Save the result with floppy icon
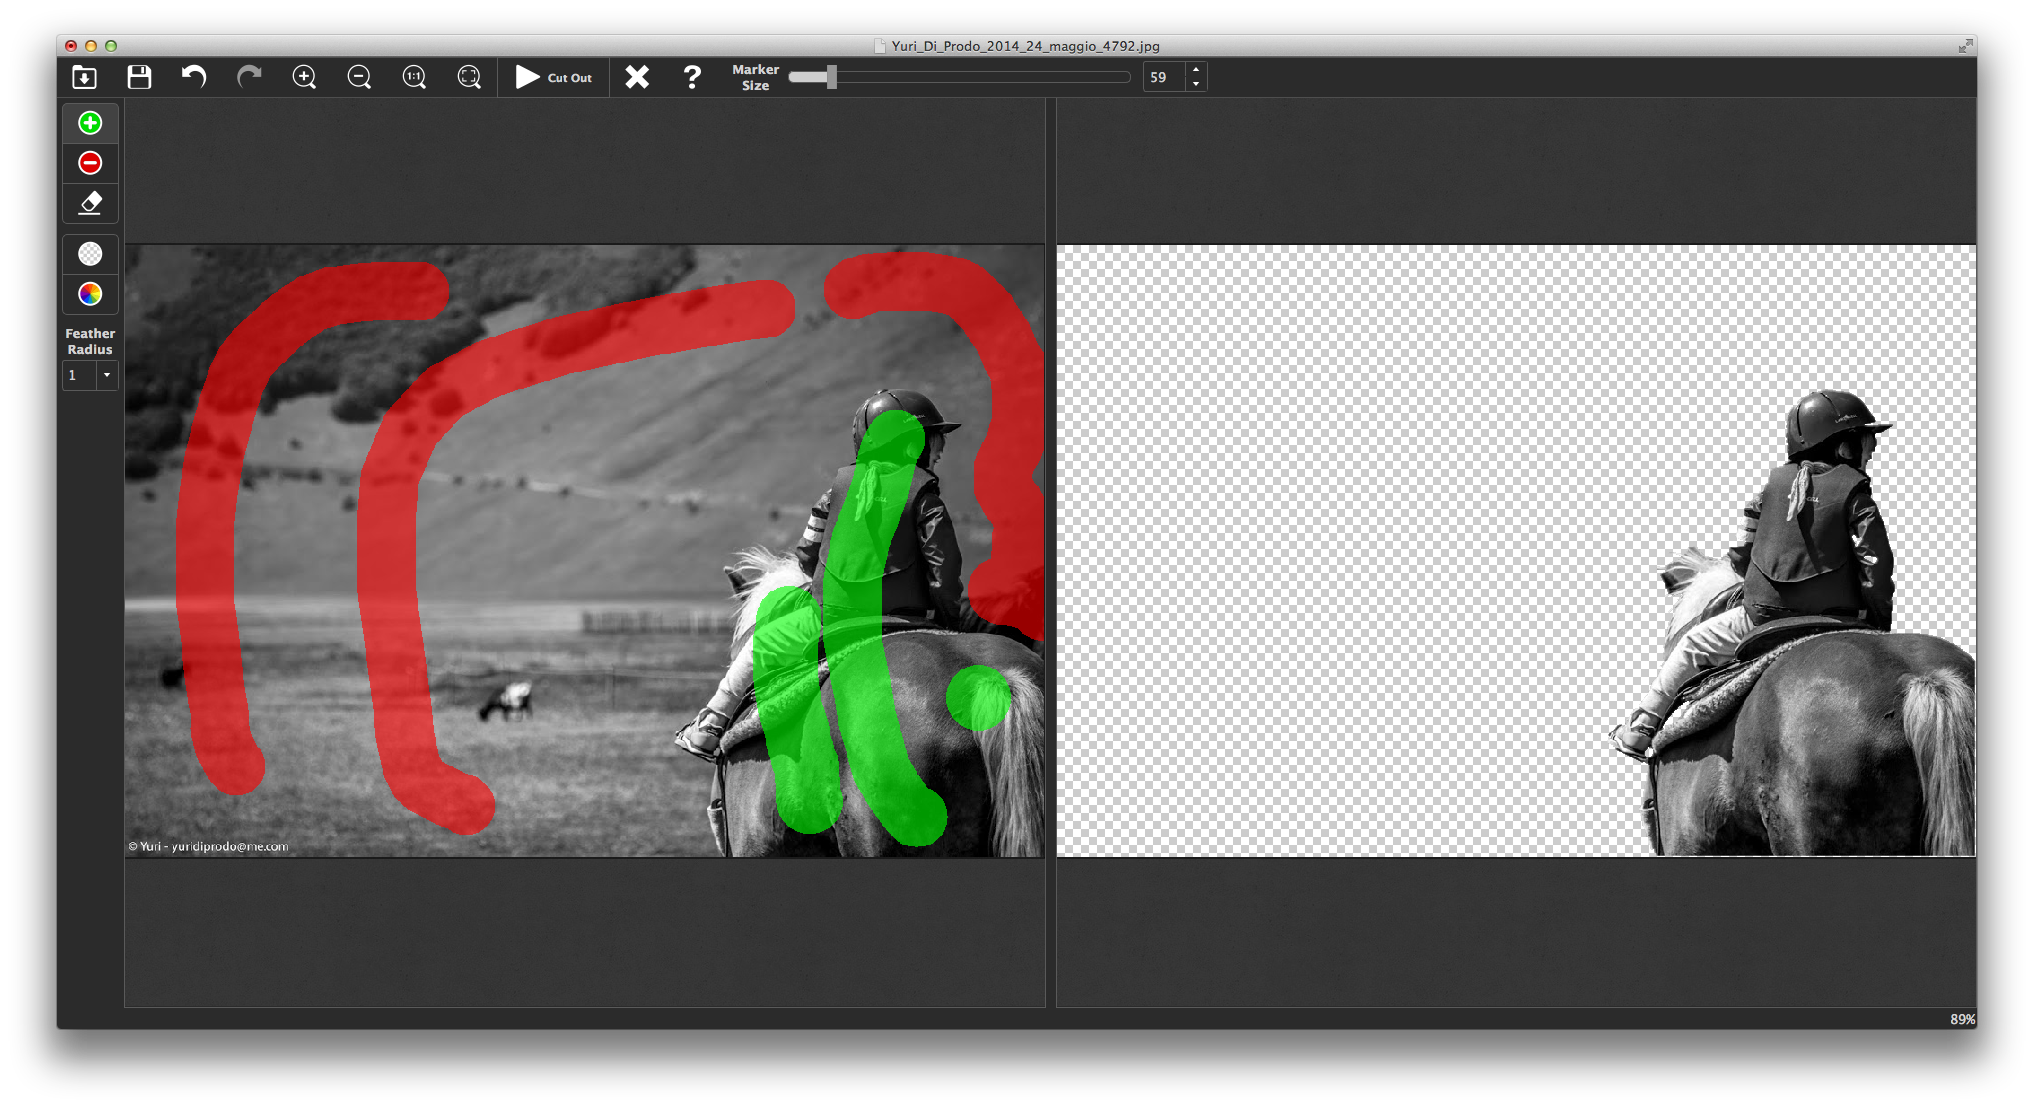Screen dimensions: 2034x1108 click(x=139, y=77)
